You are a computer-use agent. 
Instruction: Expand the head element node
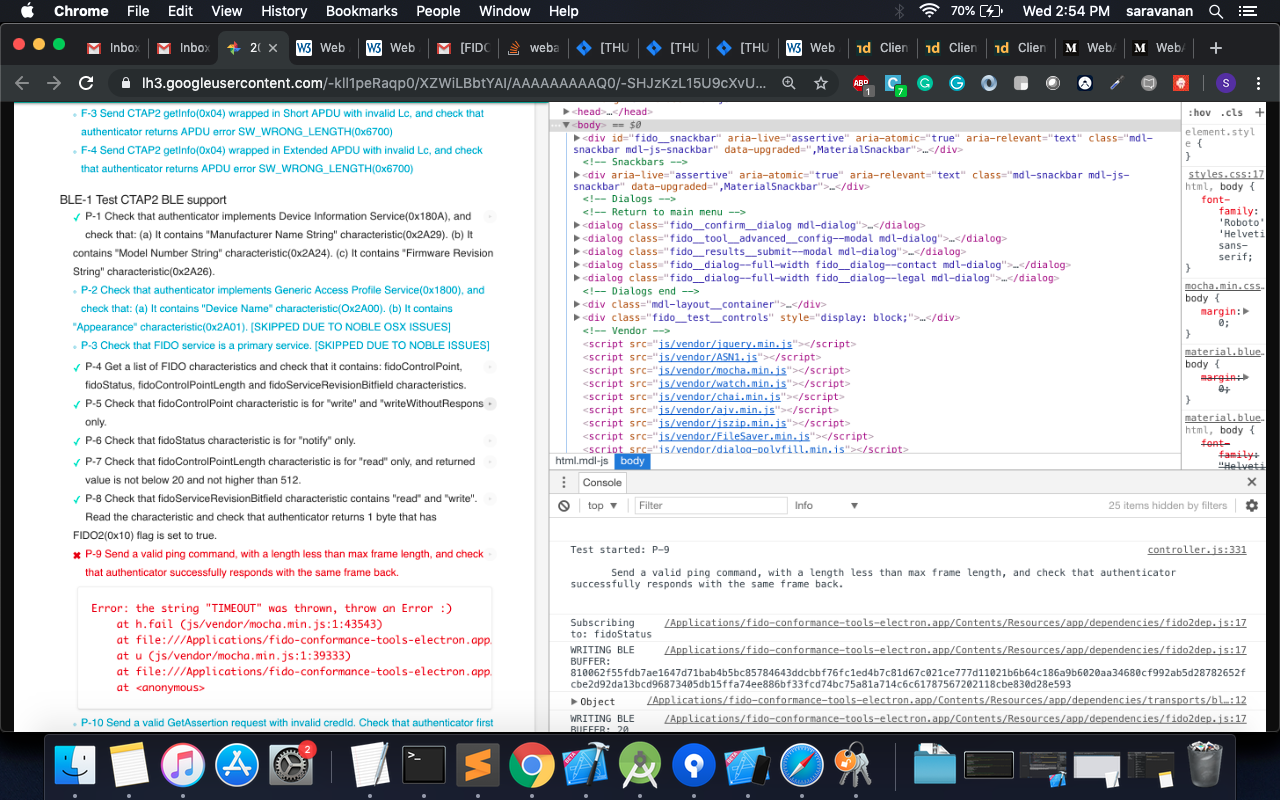click(x=567, y=112)
